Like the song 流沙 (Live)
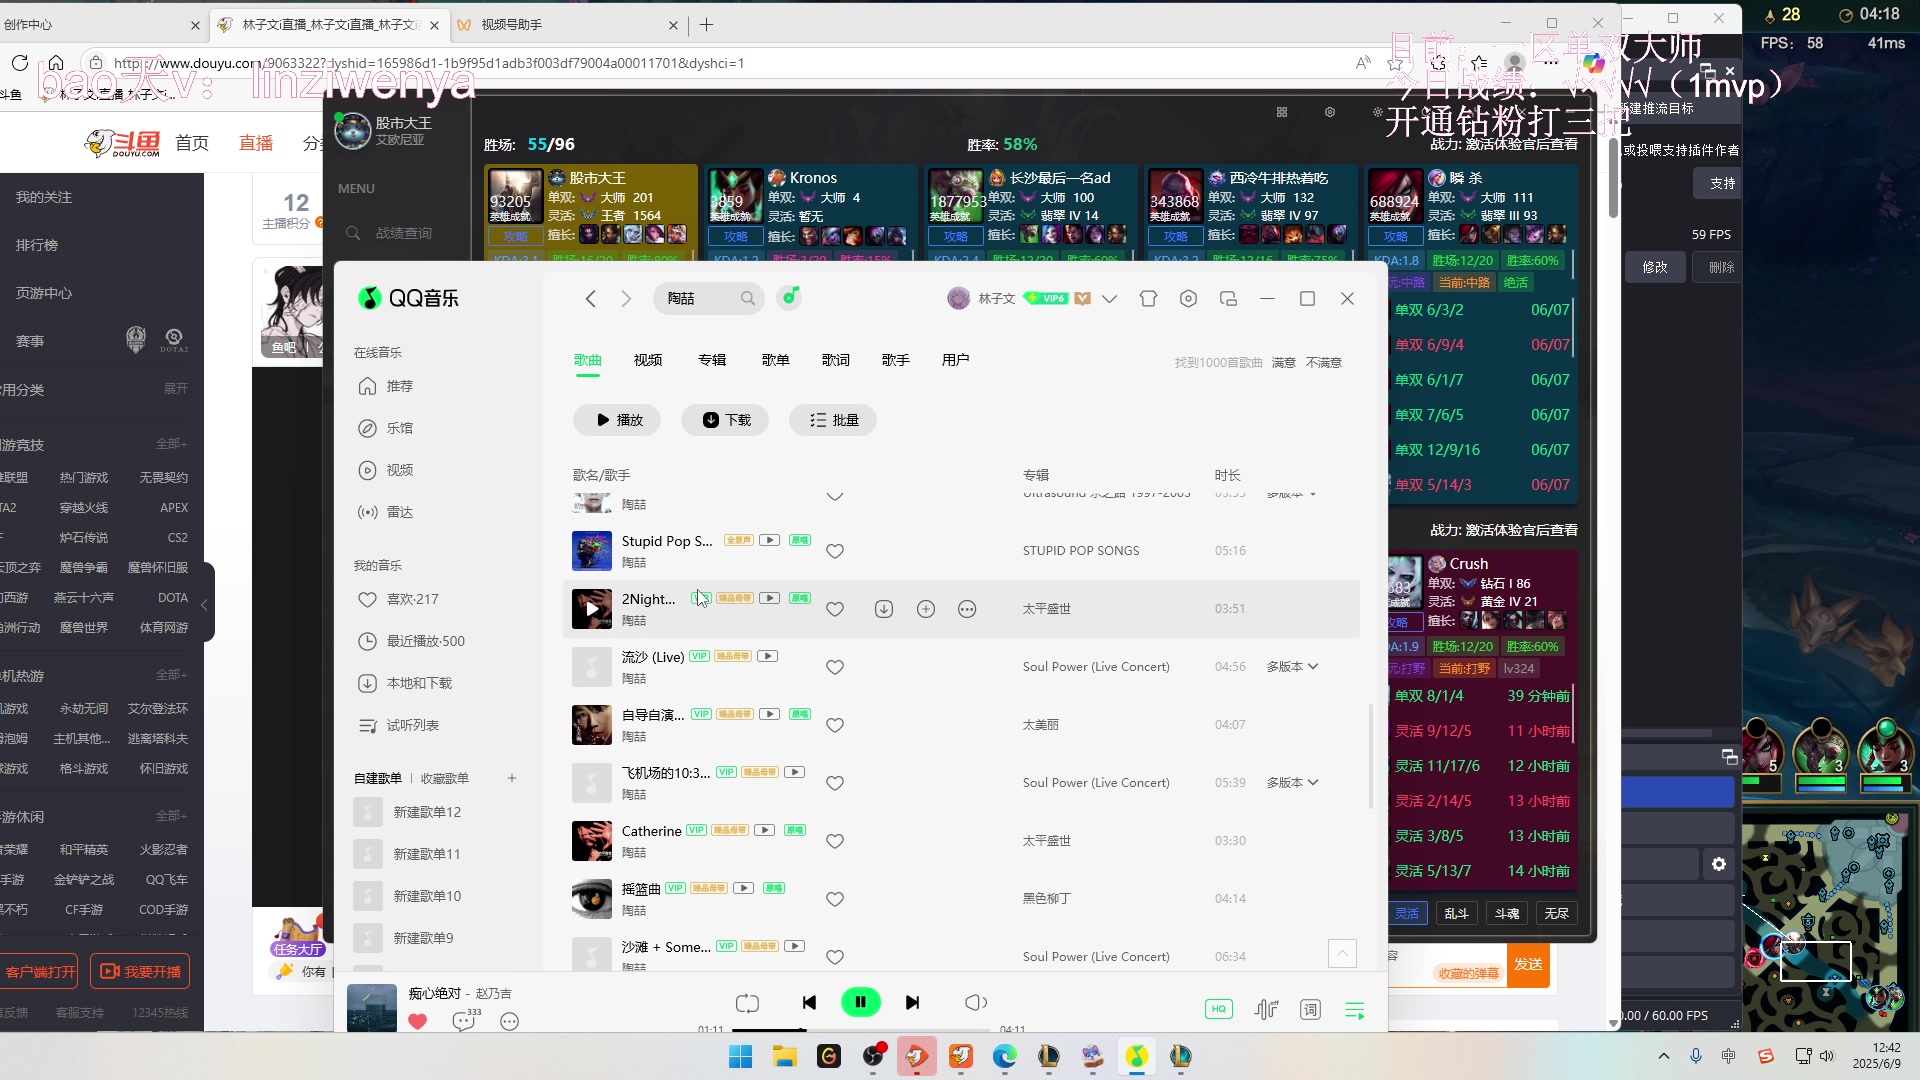This screenshot has height=1080, width=1920. coord(835,667)
